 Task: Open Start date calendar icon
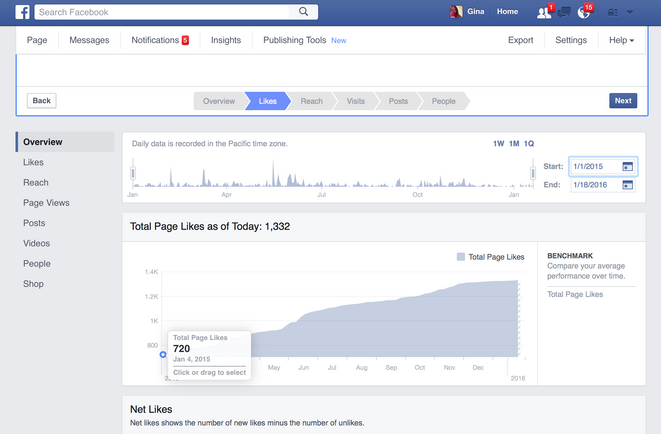point(628,166)
